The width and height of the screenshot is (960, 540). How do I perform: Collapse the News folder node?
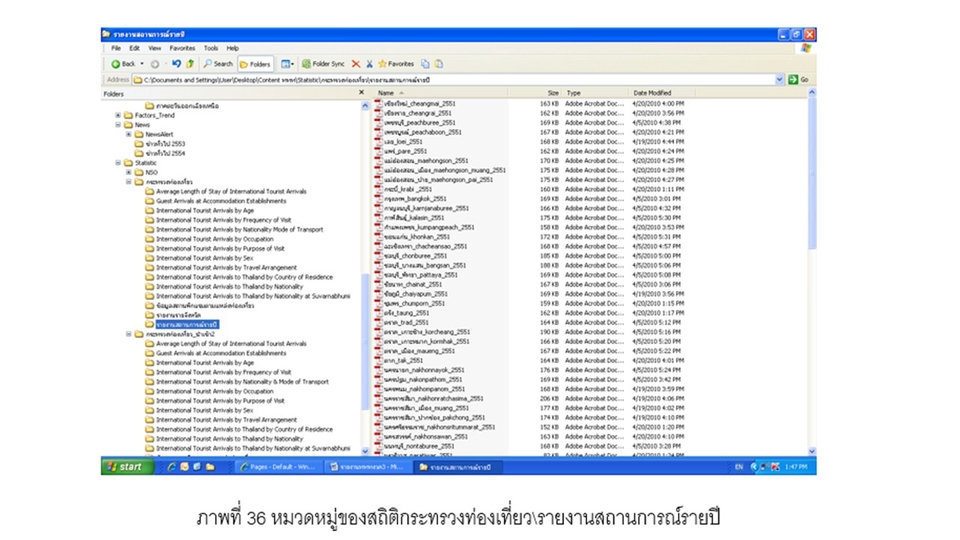click(x=118, y=125)
